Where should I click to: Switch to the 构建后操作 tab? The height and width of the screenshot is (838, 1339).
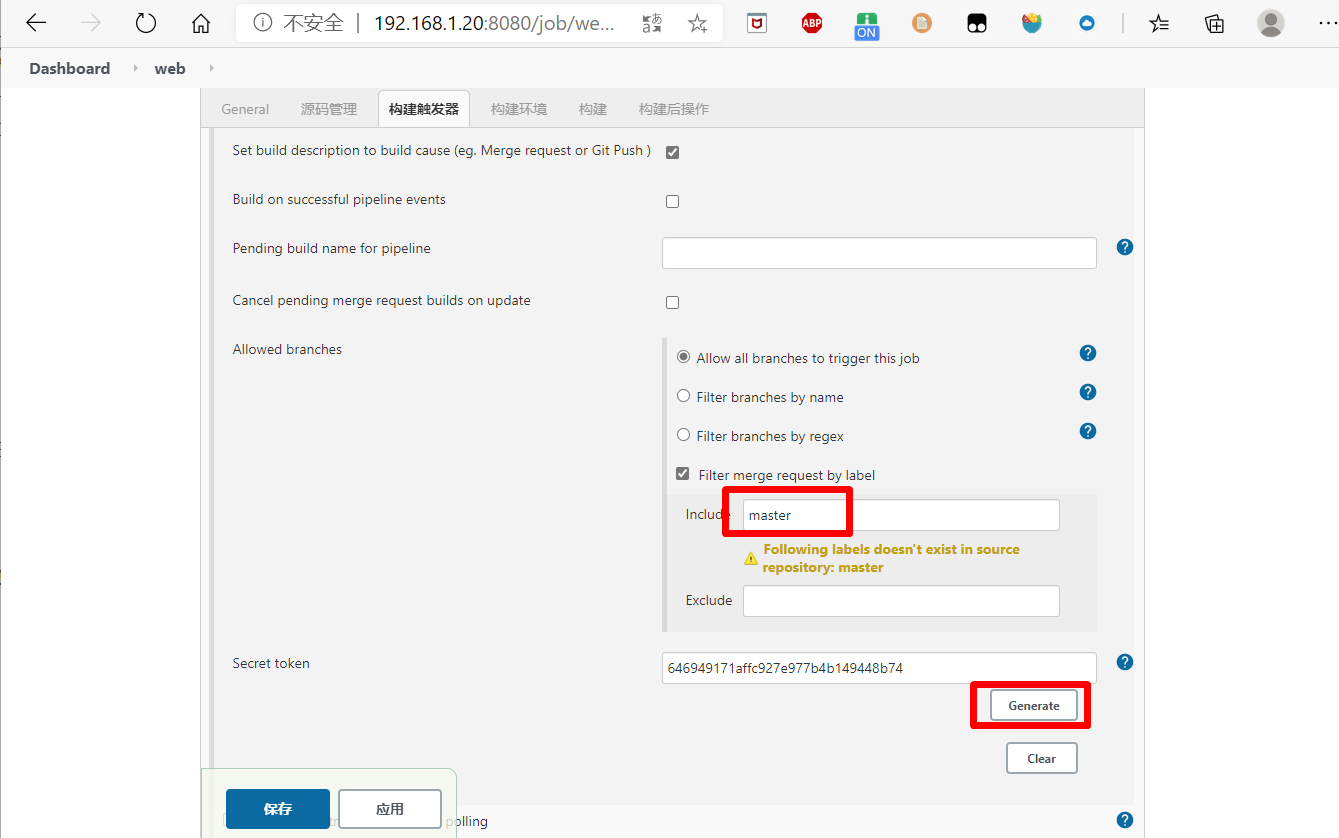(674, 109)
